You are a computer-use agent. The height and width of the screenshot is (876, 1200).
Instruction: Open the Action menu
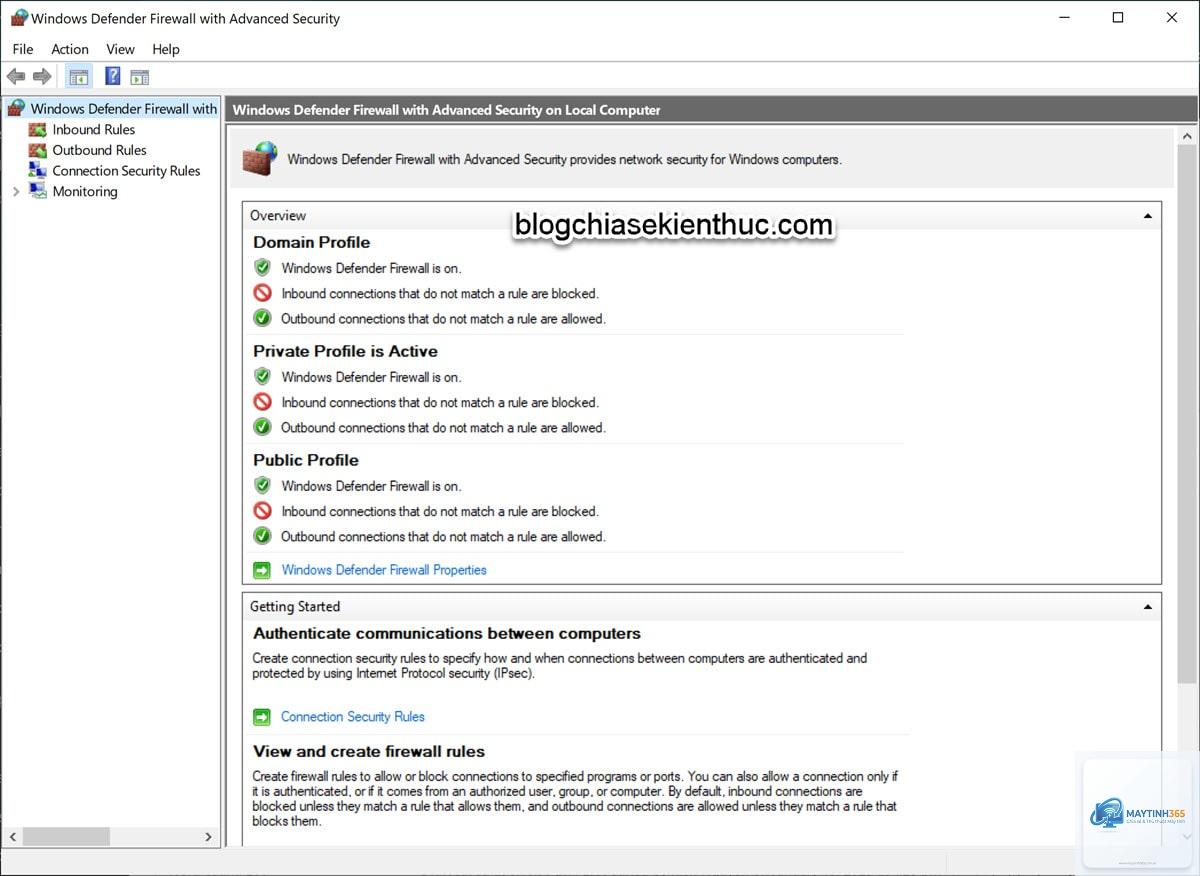click(70, 49)
